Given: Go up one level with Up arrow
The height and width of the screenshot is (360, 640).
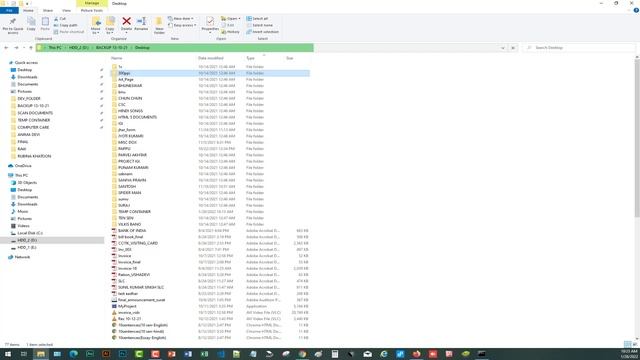Looking at the screenshot, I should [x=31, y=48].
